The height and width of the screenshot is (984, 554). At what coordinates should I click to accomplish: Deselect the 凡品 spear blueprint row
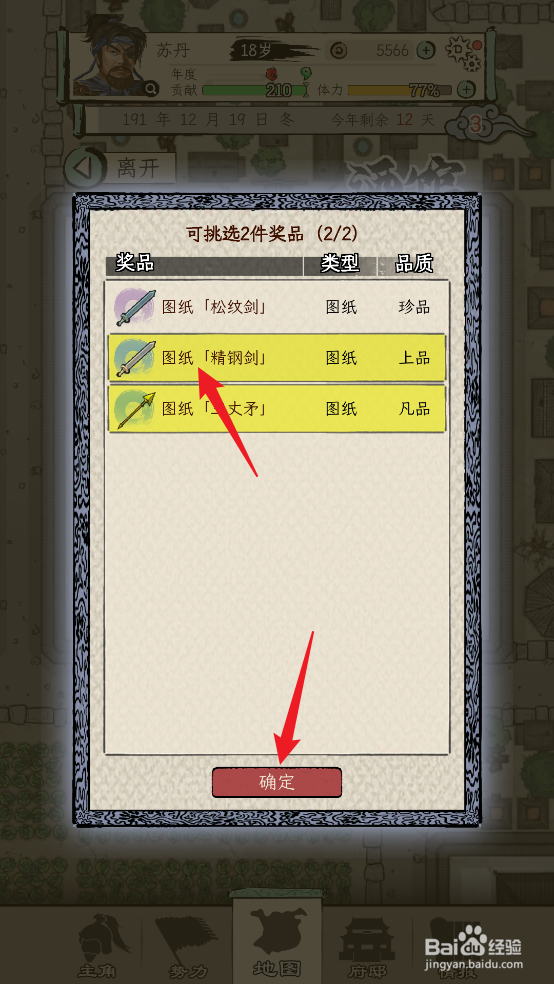(x=277, y=409)
